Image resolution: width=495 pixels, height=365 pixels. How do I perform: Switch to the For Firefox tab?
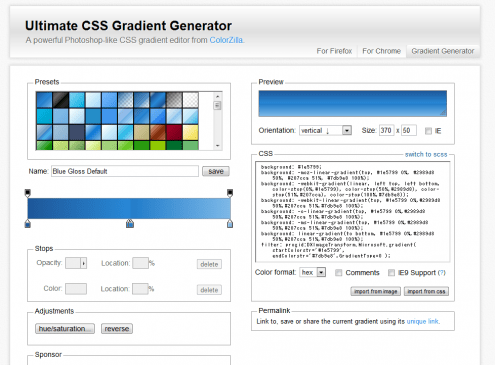coord(334,51)
